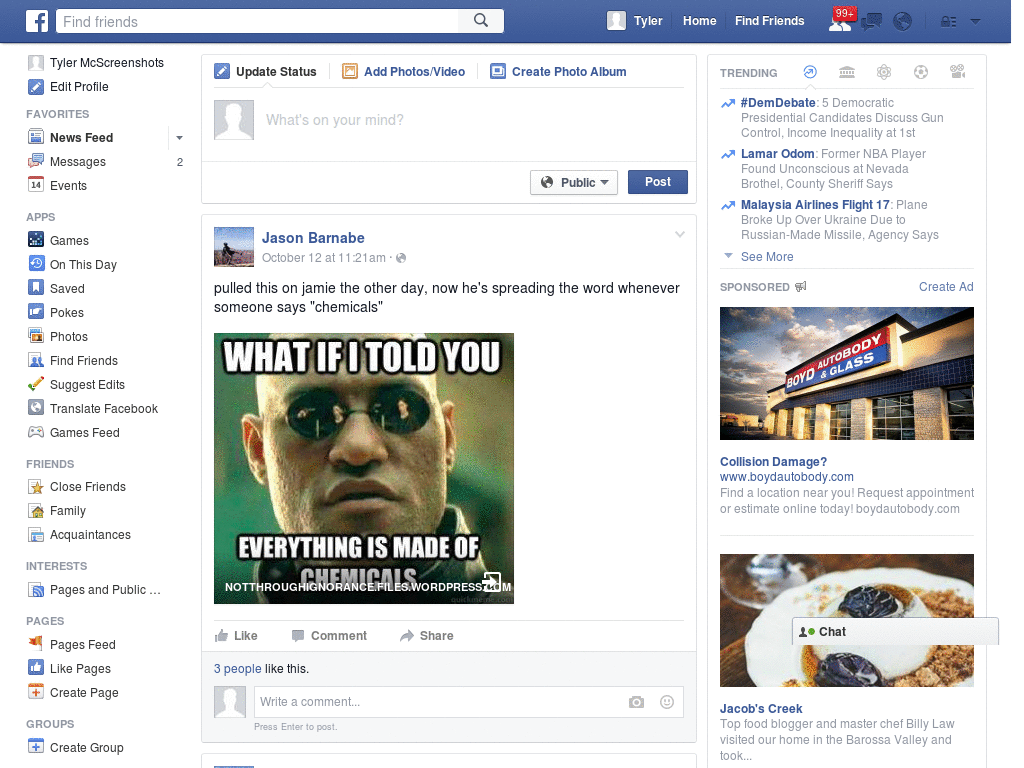Image resolution: width=1024 pixels, height=768 pixels.
Task: Open the Matrix meme image
Action: (364, 468)
